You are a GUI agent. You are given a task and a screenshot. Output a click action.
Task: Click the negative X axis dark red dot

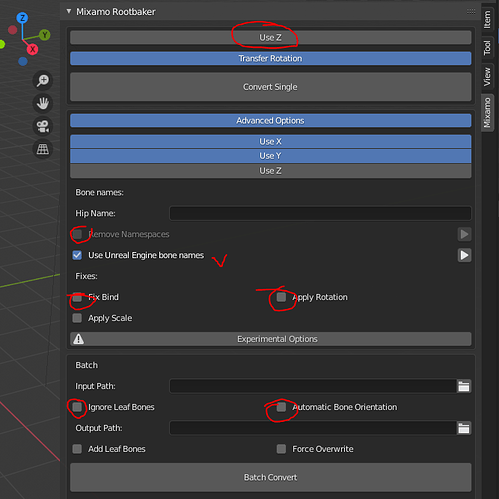(x=13, y=30)
